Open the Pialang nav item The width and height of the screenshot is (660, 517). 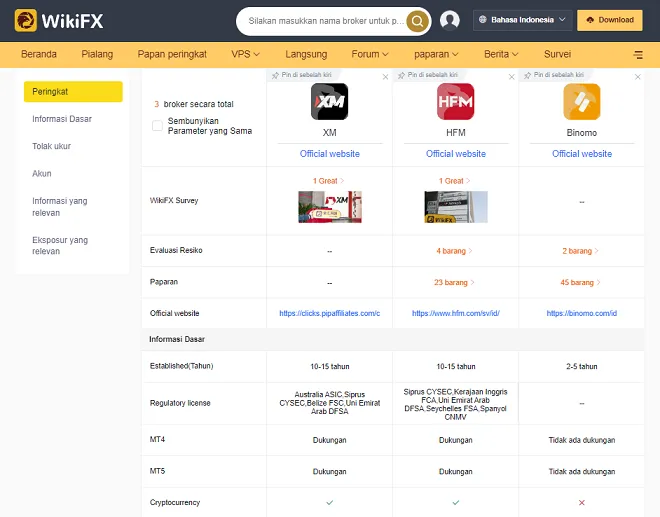(97, 54)
